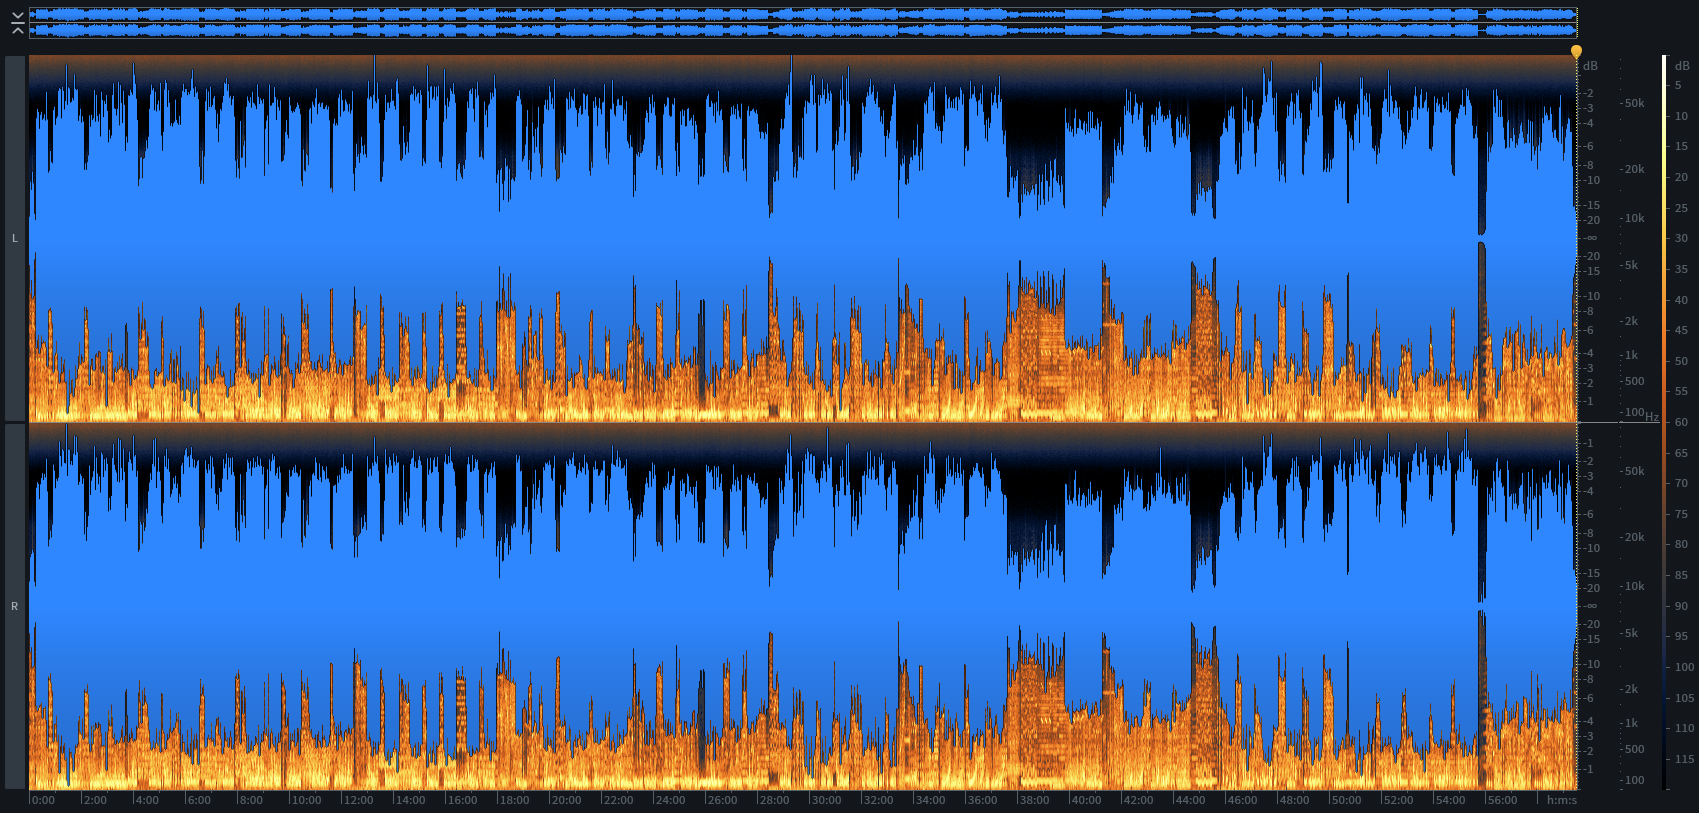The height and width of the screenshot is (813, 1699).
Task: Click the 500 frequency label in left channel
Action: click(x=1635, y=381)
